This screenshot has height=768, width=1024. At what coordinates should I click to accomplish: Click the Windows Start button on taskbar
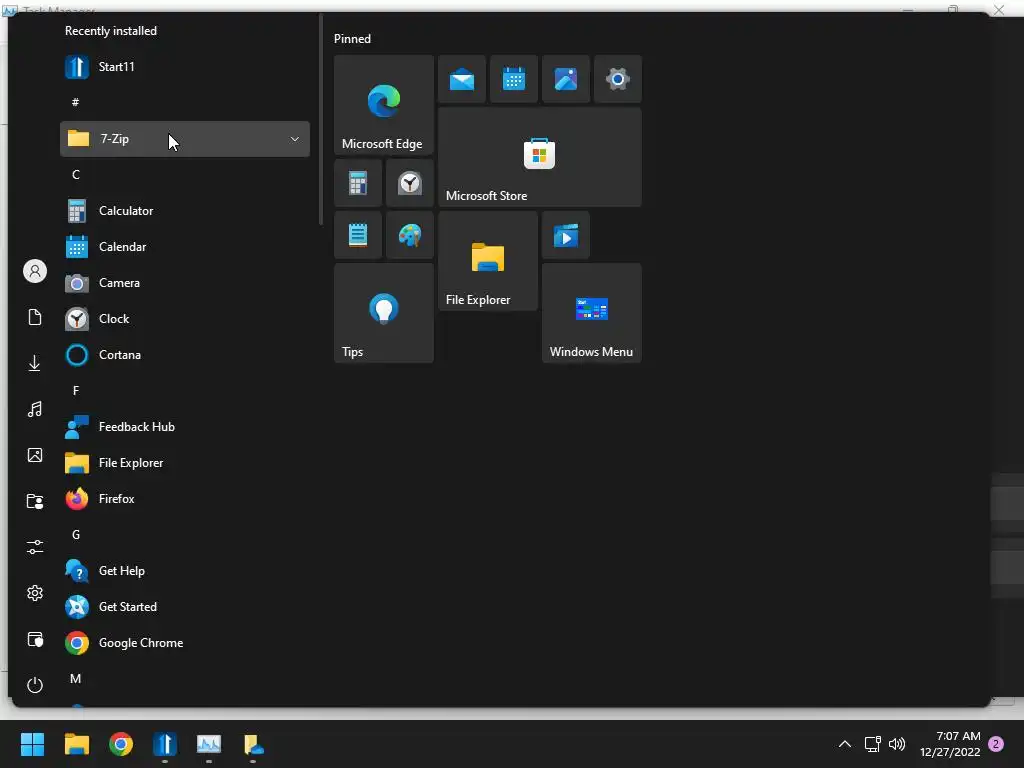pyautogui.click(x=32, y=744)
